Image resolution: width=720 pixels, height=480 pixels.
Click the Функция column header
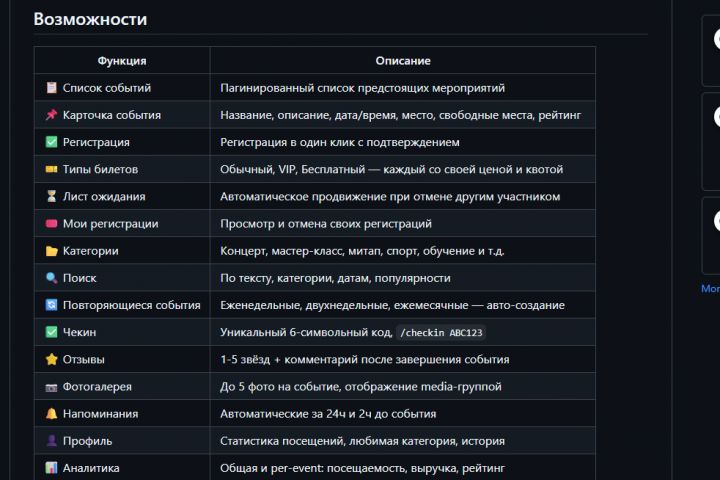[122, 61]
